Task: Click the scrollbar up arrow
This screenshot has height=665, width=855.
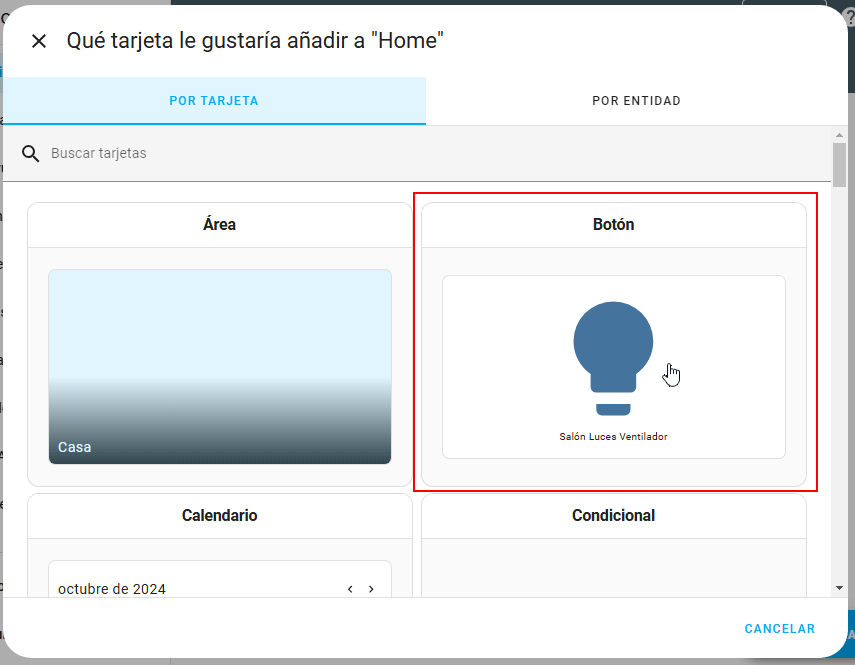Action: 839,135
